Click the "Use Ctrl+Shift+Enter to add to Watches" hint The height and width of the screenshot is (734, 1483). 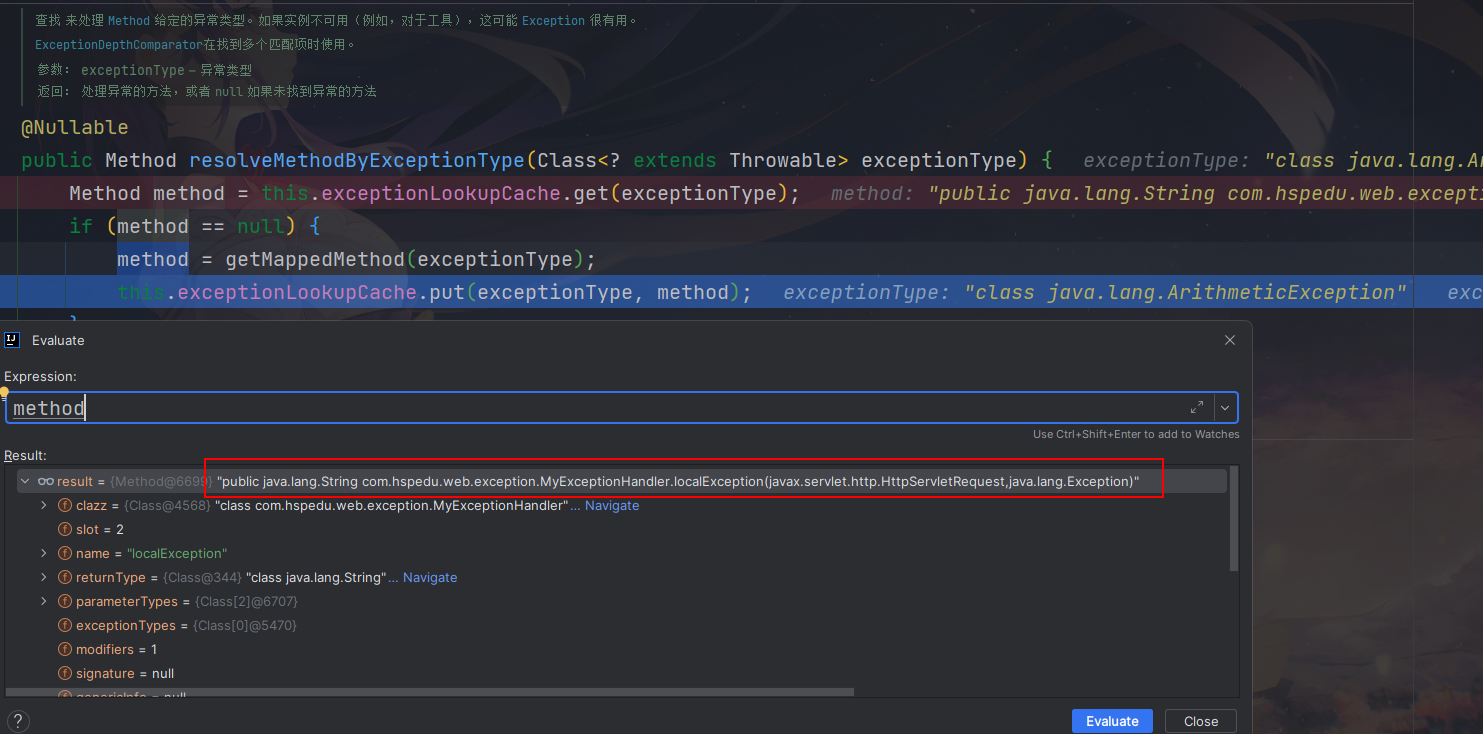(x=1136, y=434)
